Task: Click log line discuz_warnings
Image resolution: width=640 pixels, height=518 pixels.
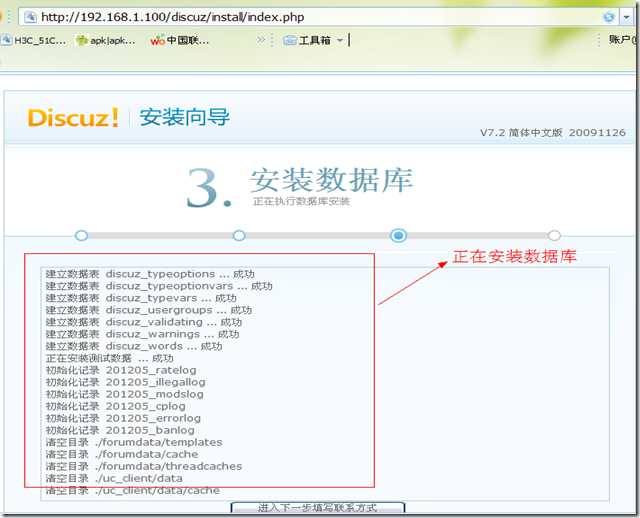Action: pos(142,334)
